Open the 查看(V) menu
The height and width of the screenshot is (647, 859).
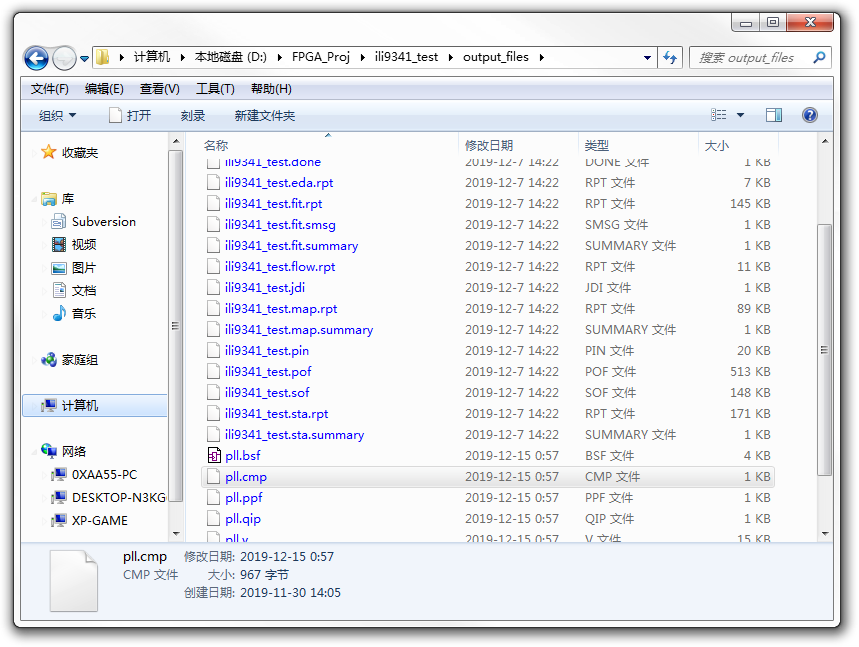coord(159,89)
